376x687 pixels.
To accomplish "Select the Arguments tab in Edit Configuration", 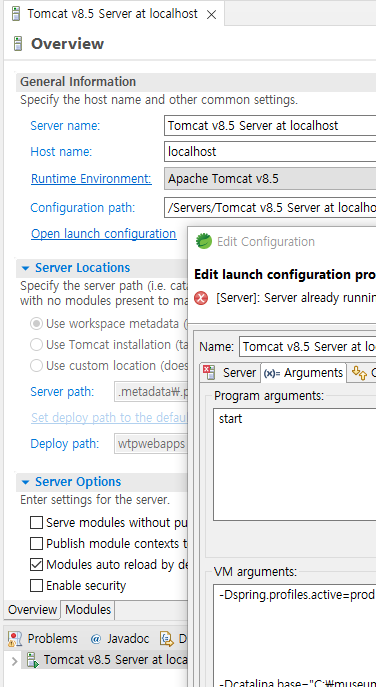I will pyautogui.click(x=303, y=372).
